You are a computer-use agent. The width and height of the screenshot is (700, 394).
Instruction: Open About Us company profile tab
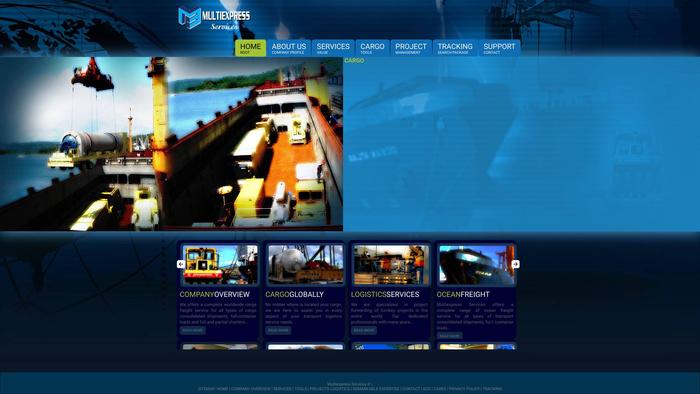tap(289, 48)
